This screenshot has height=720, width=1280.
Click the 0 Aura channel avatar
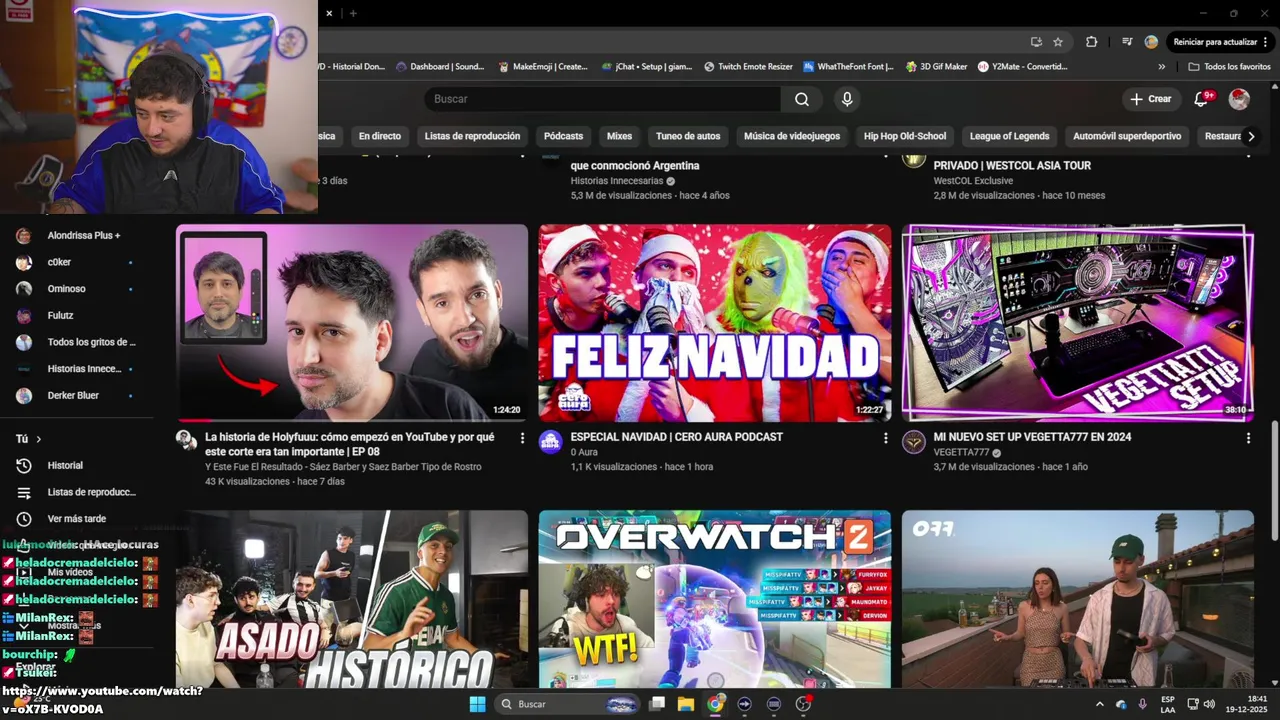click(x=551, y=442)
